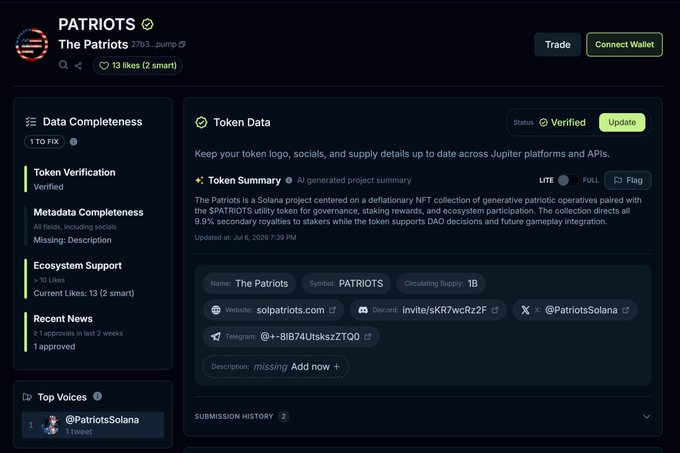Screen dimensions: 680x453
Task: Click the Discord logo icon
Action: point(363,310)
